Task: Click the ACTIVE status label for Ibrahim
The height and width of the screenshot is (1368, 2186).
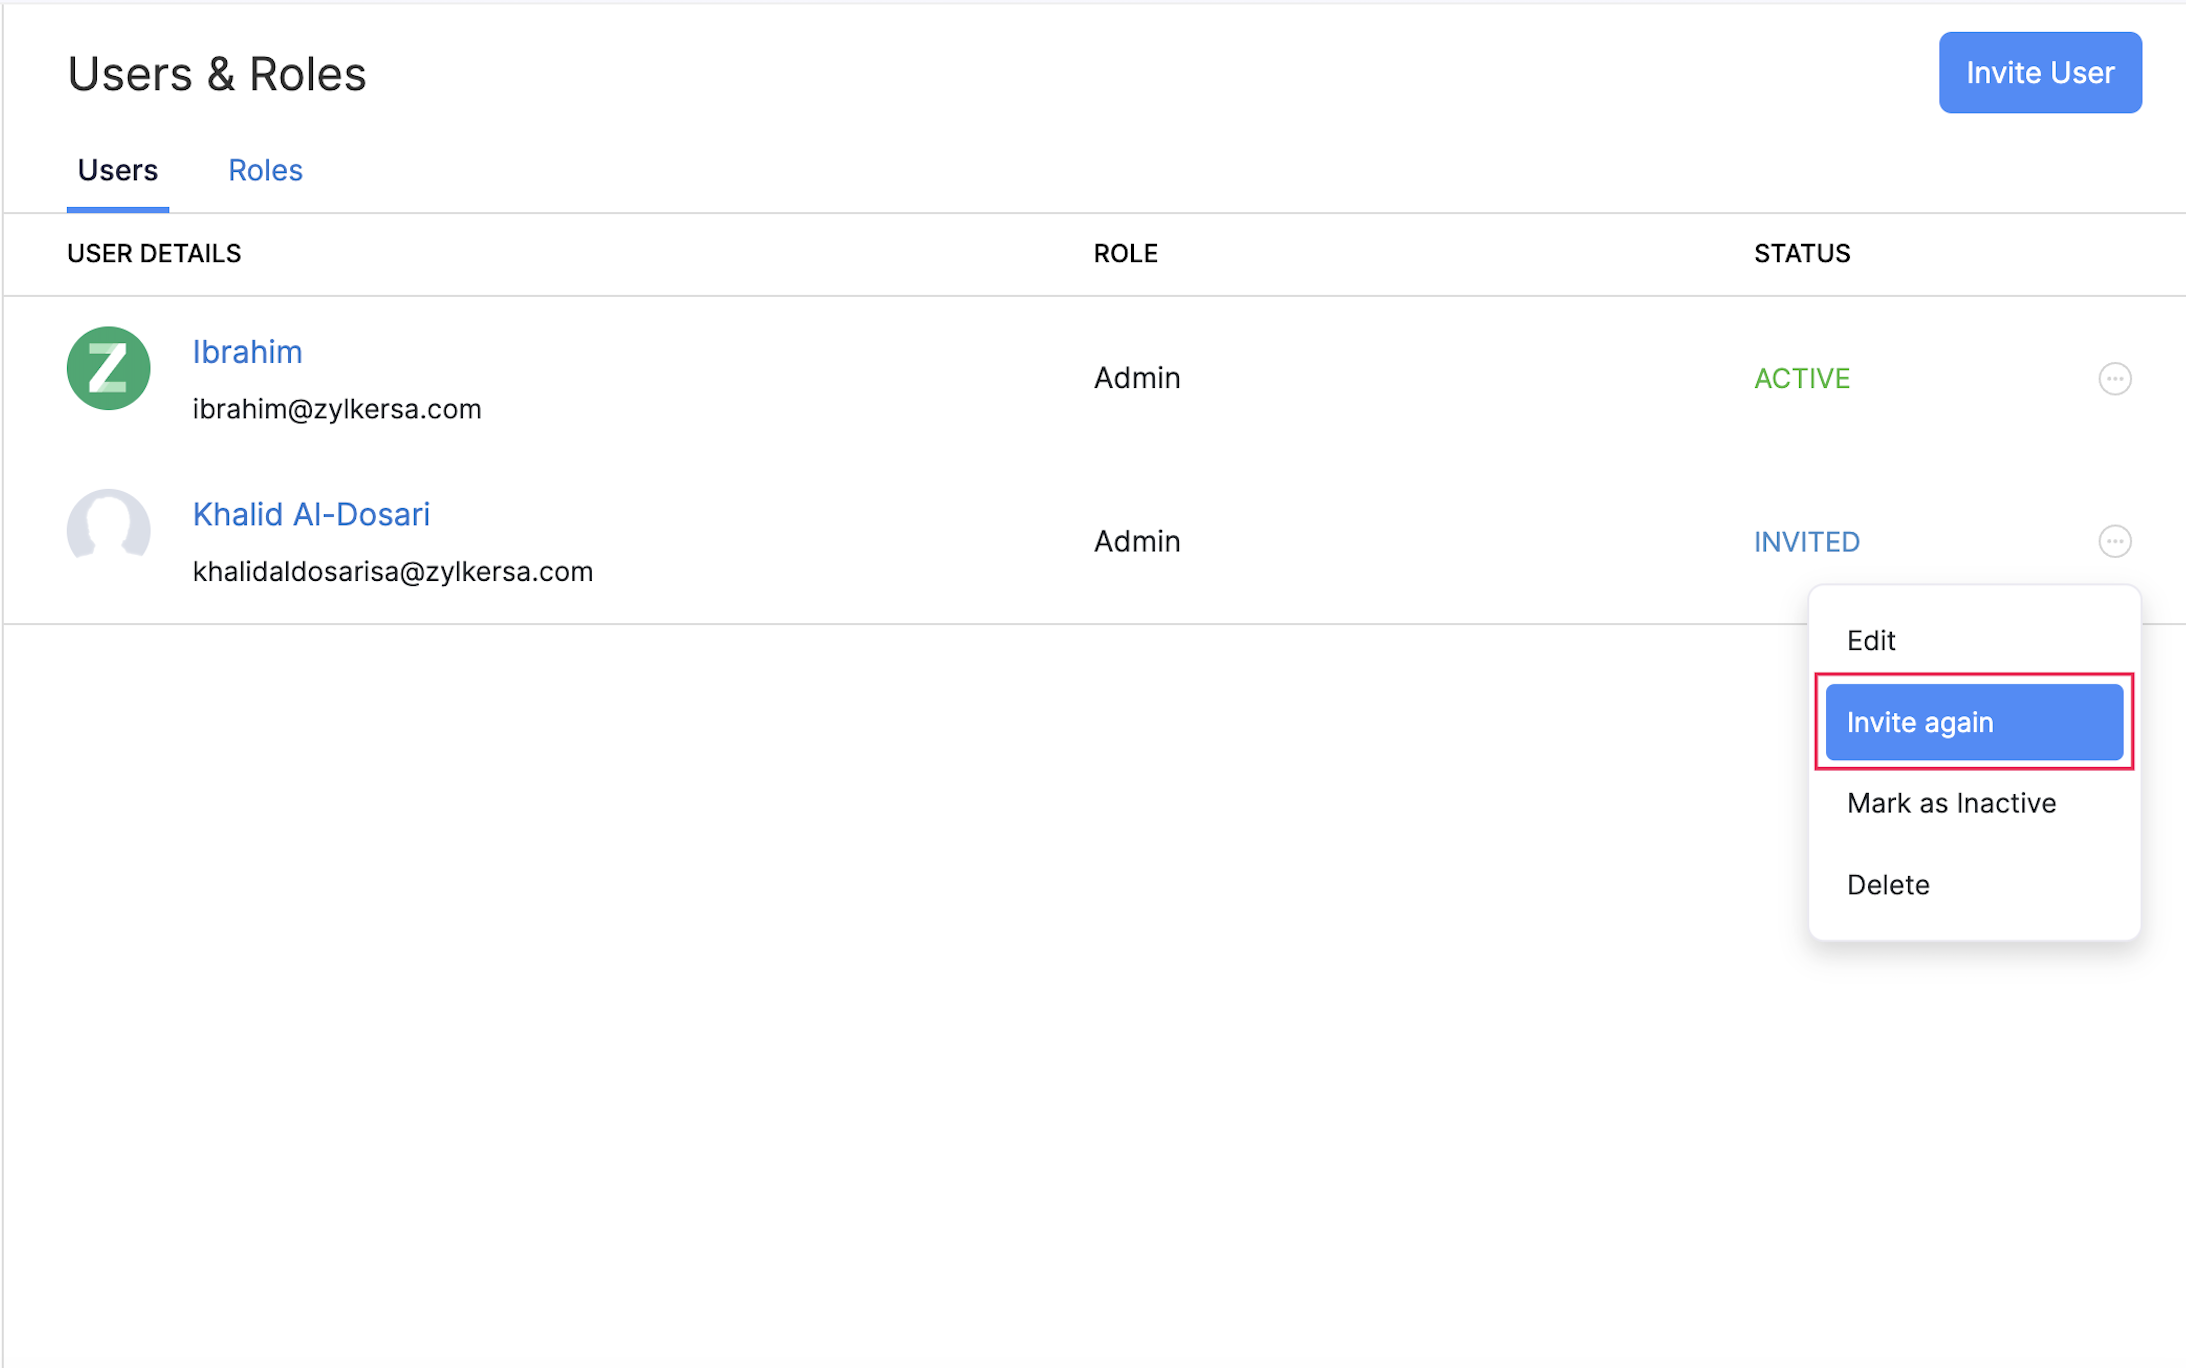Action: [x=1801, y=378]
